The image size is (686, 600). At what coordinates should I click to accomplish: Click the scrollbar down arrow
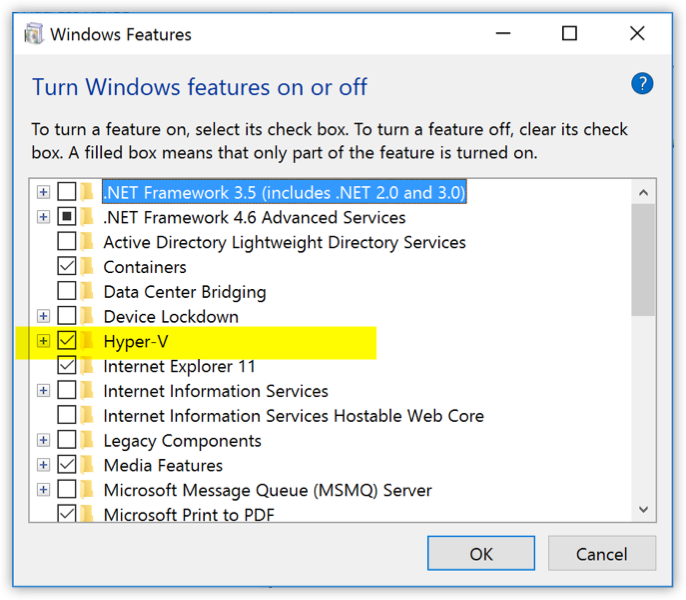click(x=644, y=509)
